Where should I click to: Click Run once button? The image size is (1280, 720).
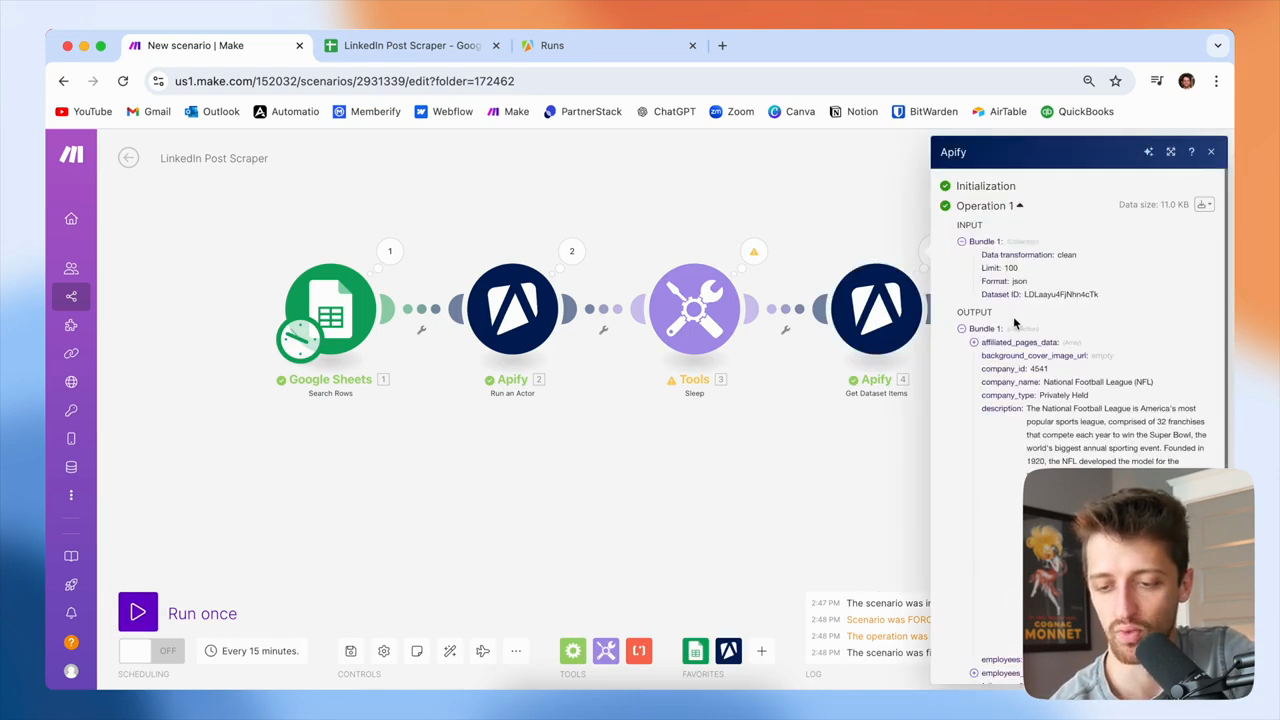[178, 613]
